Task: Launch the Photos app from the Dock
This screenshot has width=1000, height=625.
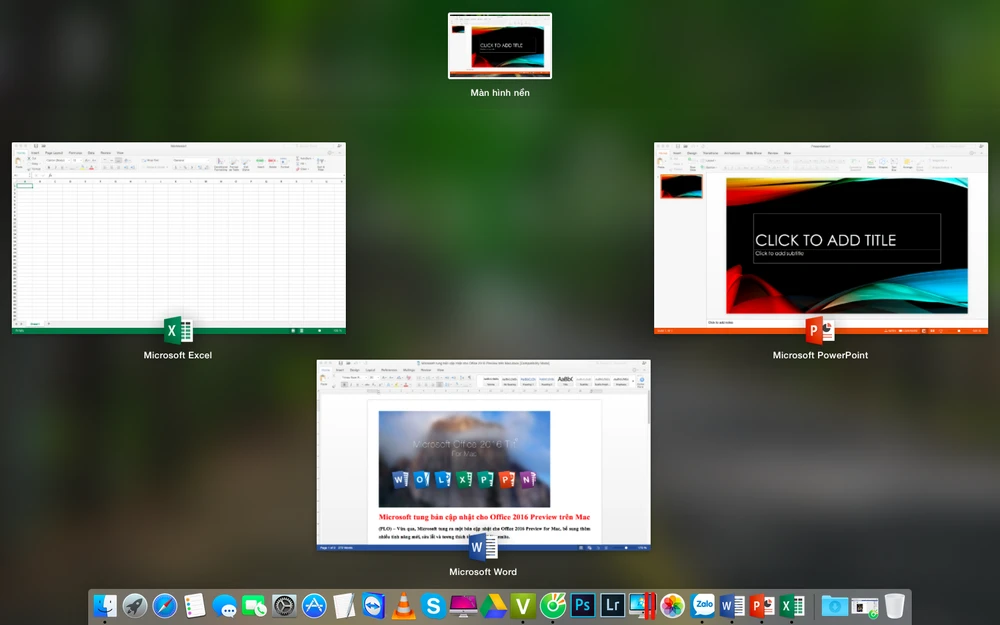Action: (x=671, y=605)
